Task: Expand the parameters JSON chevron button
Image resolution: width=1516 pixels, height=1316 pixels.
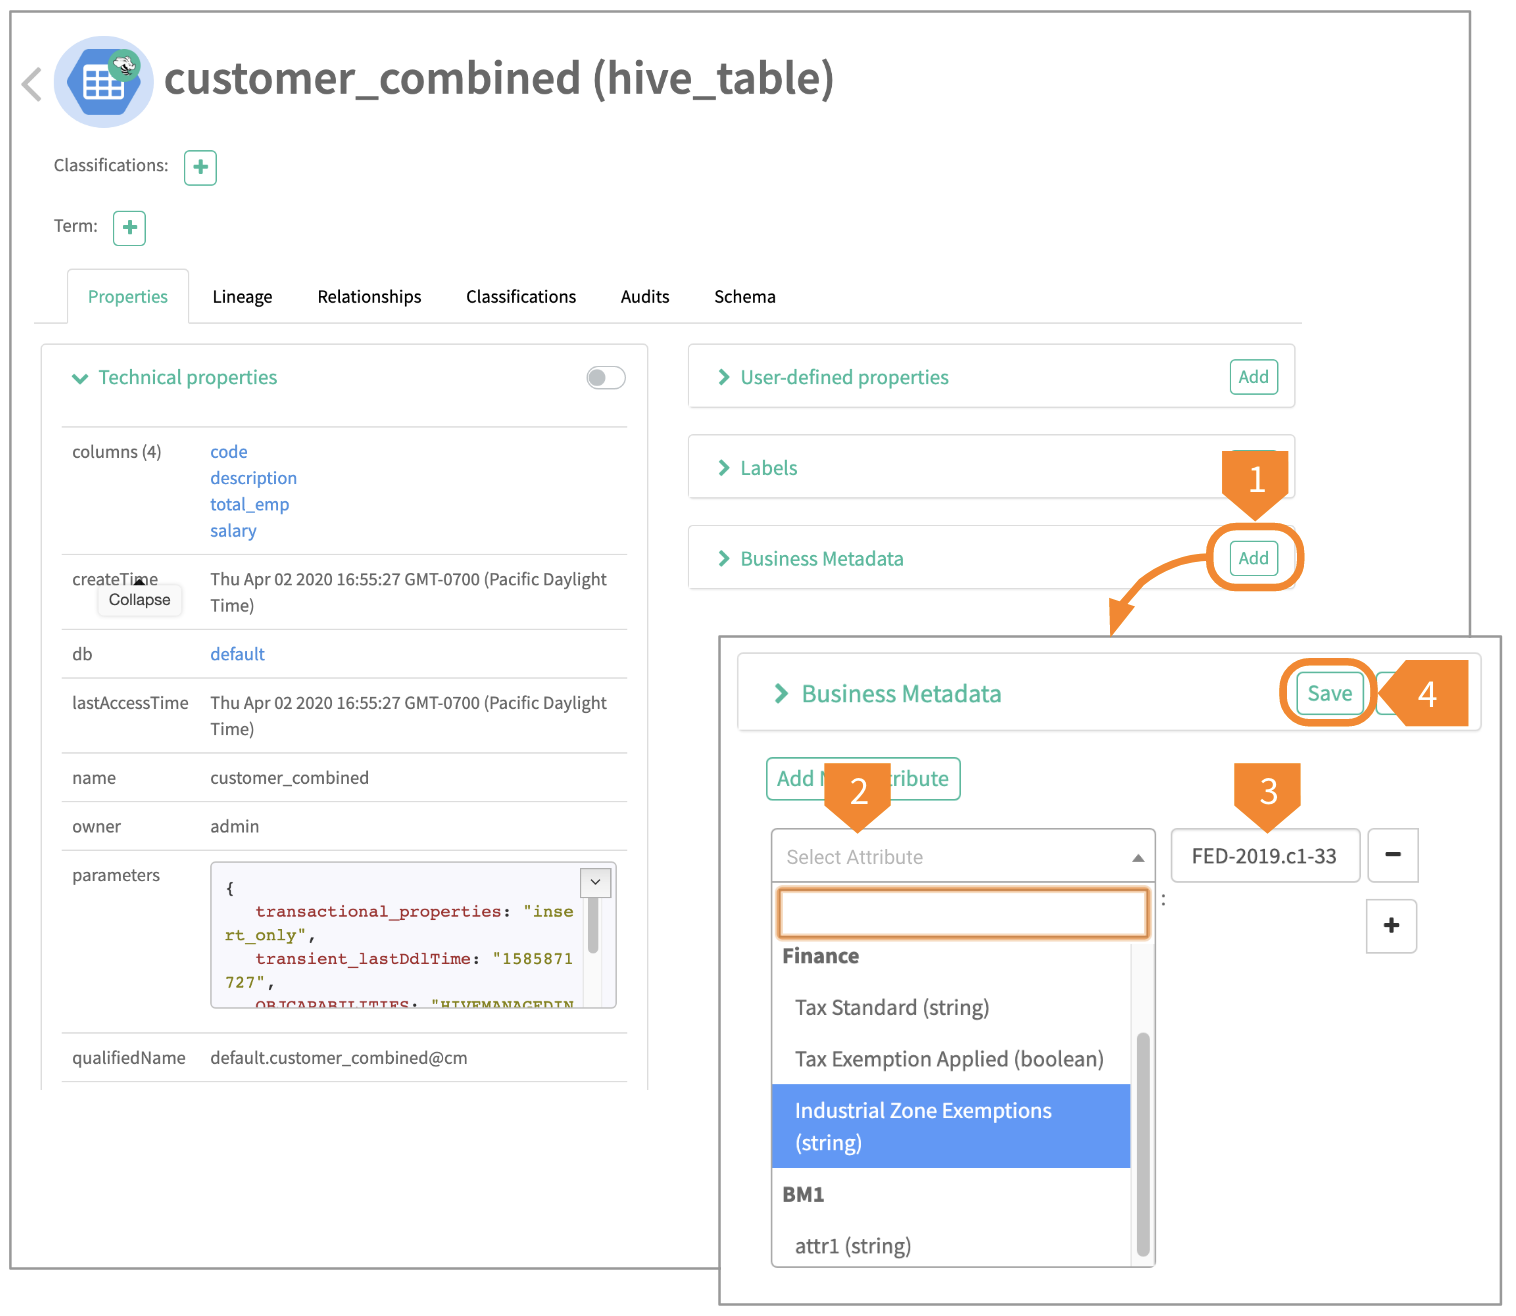Action: (596, 882)
